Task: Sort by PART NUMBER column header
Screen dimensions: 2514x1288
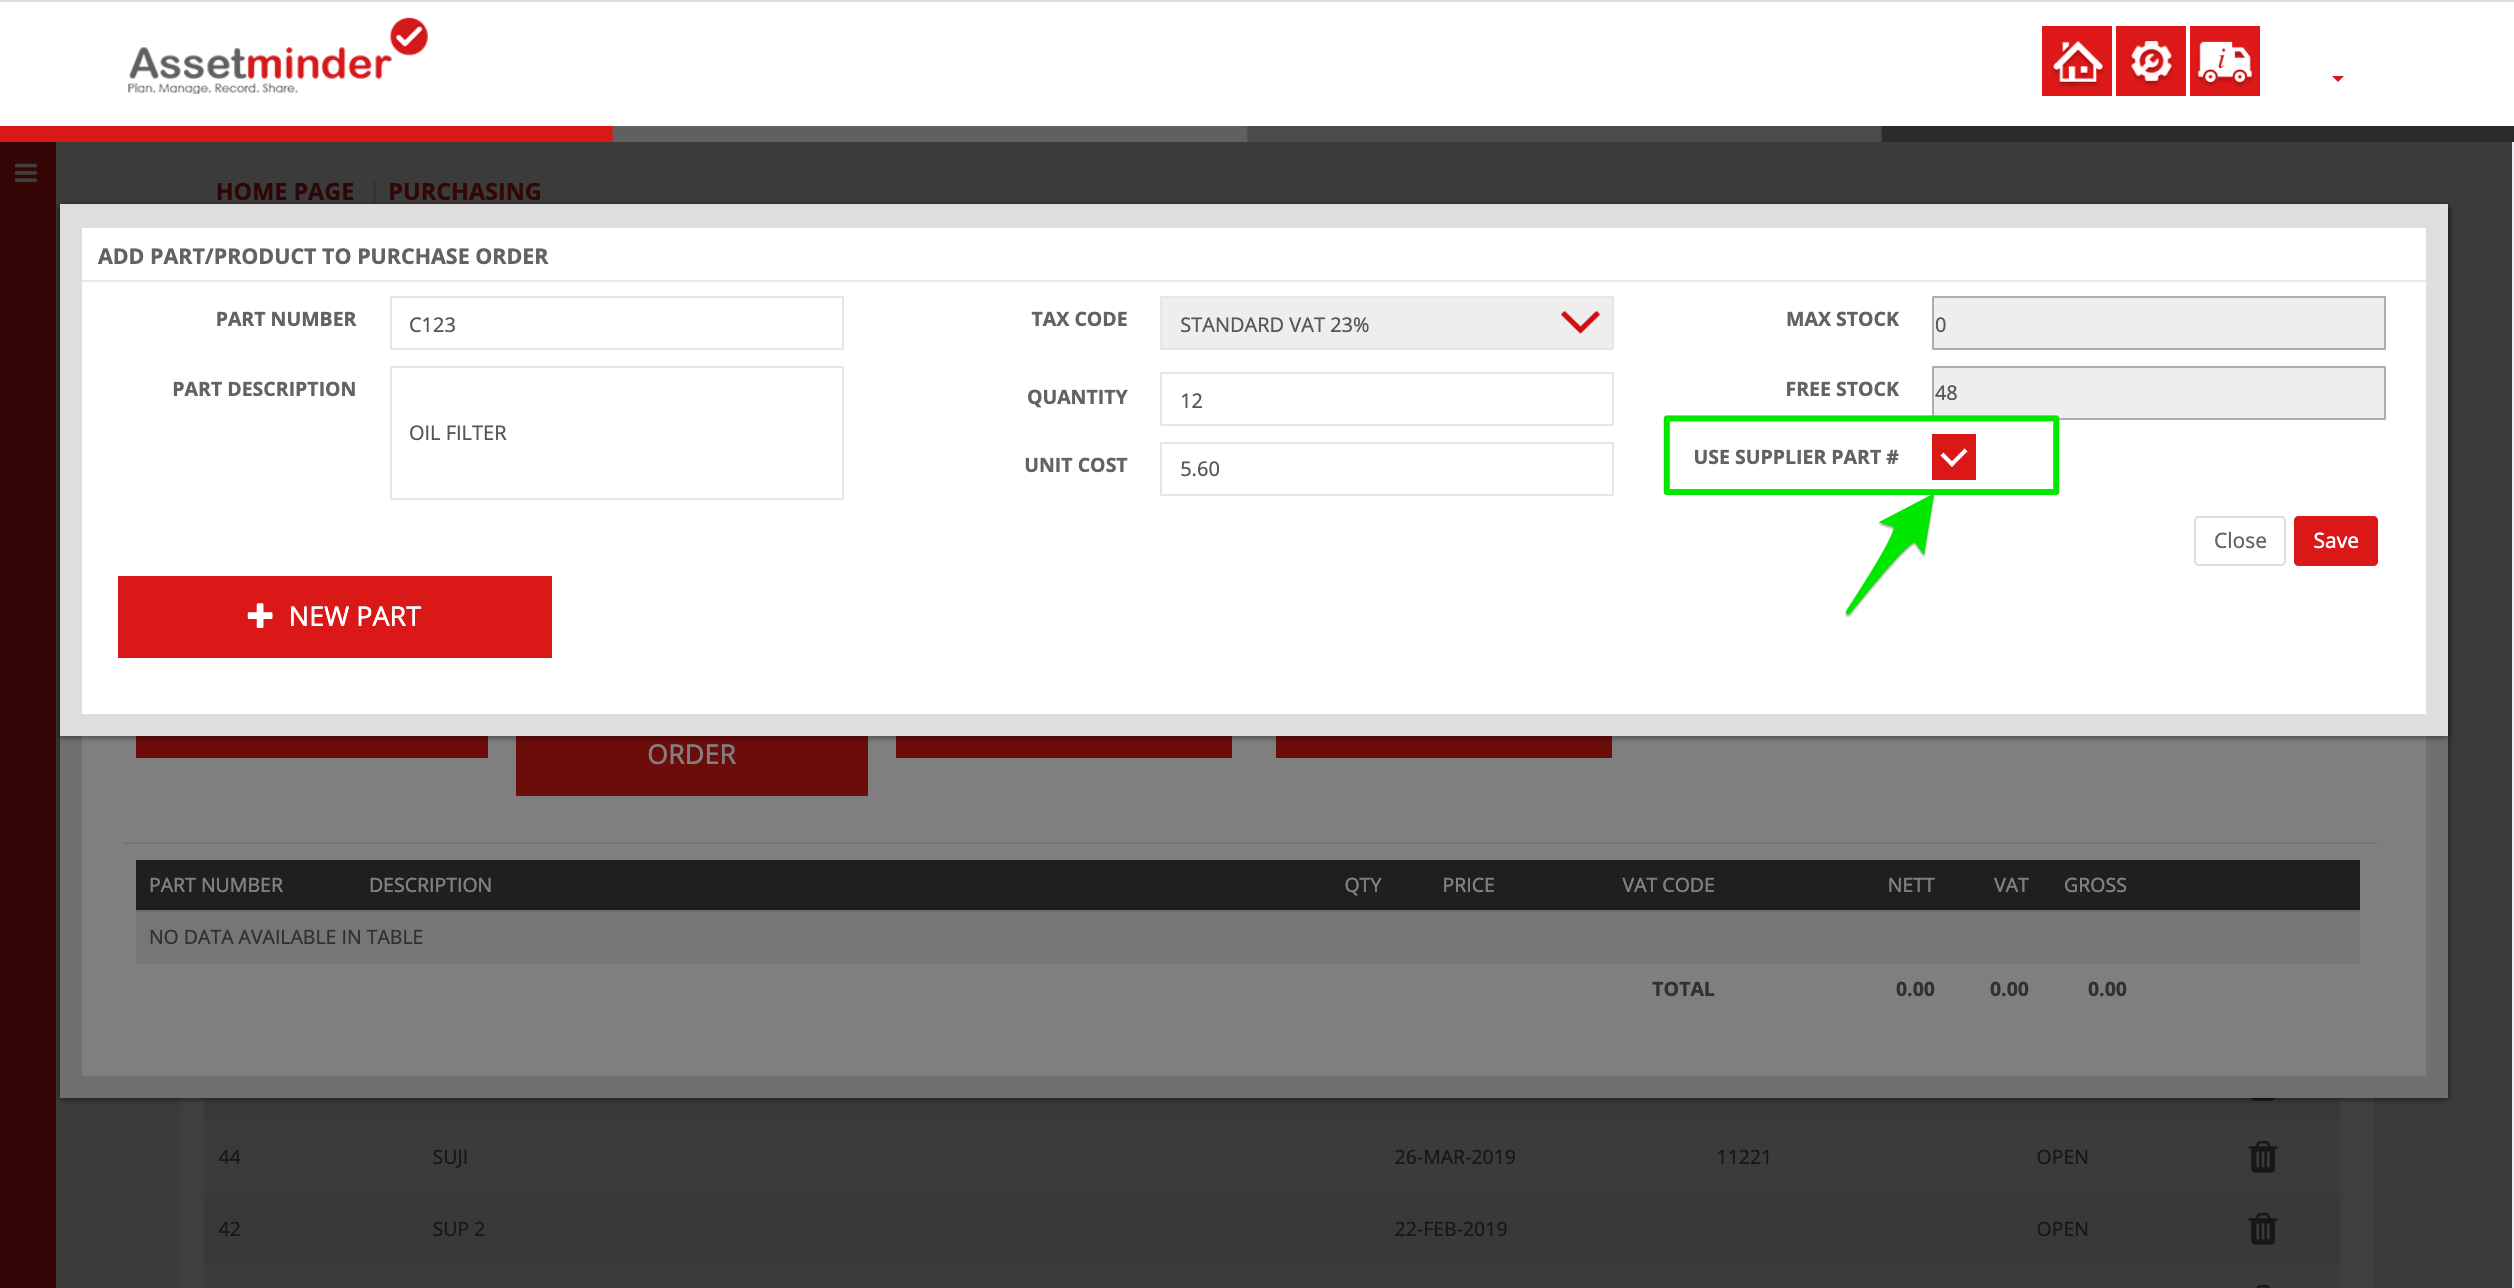Action: click(216, 885)
